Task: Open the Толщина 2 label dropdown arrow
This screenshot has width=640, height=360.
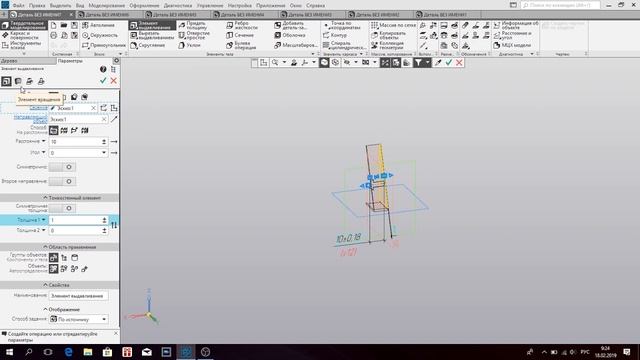Action: point(44,230)
